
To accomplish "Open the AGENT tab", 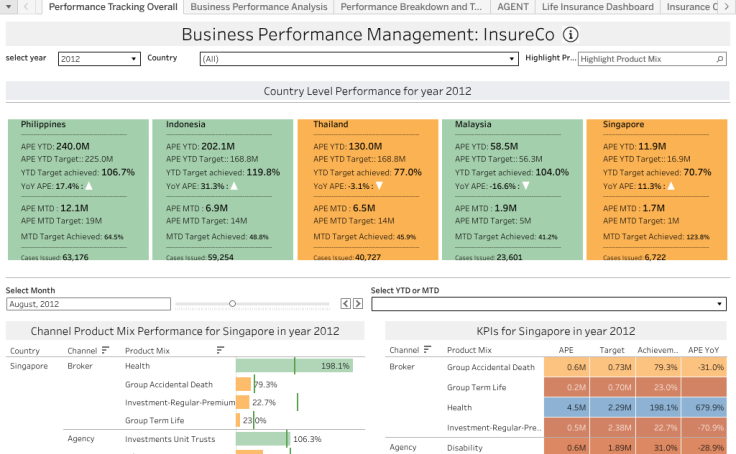I will point(513,7).
